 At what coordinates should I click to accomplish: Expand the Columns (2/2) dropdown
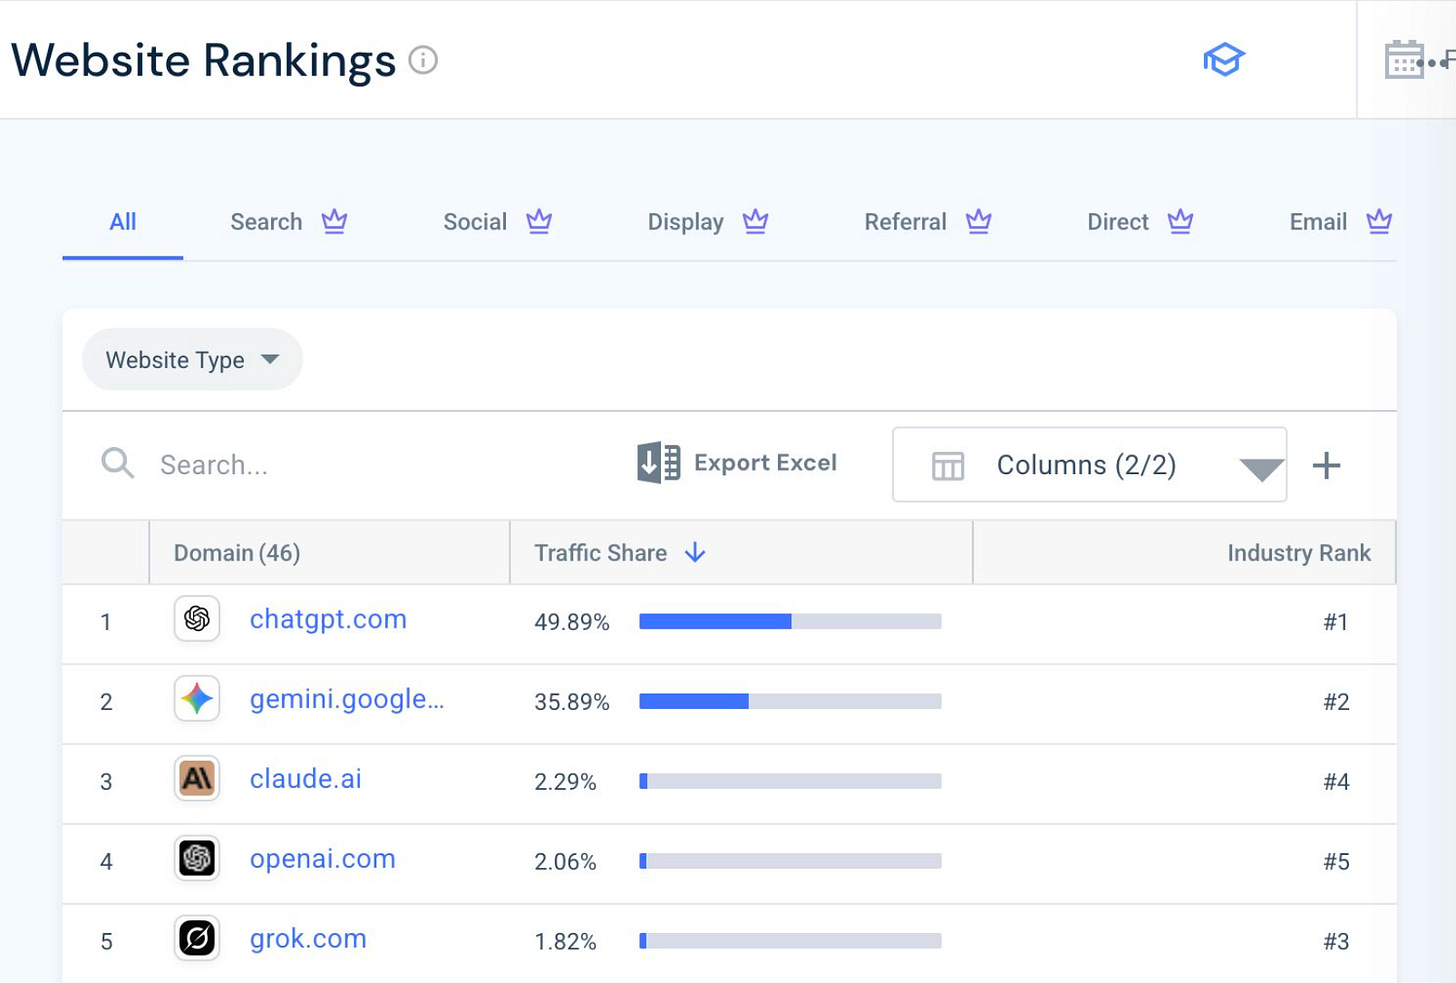tap(1089, 465)
